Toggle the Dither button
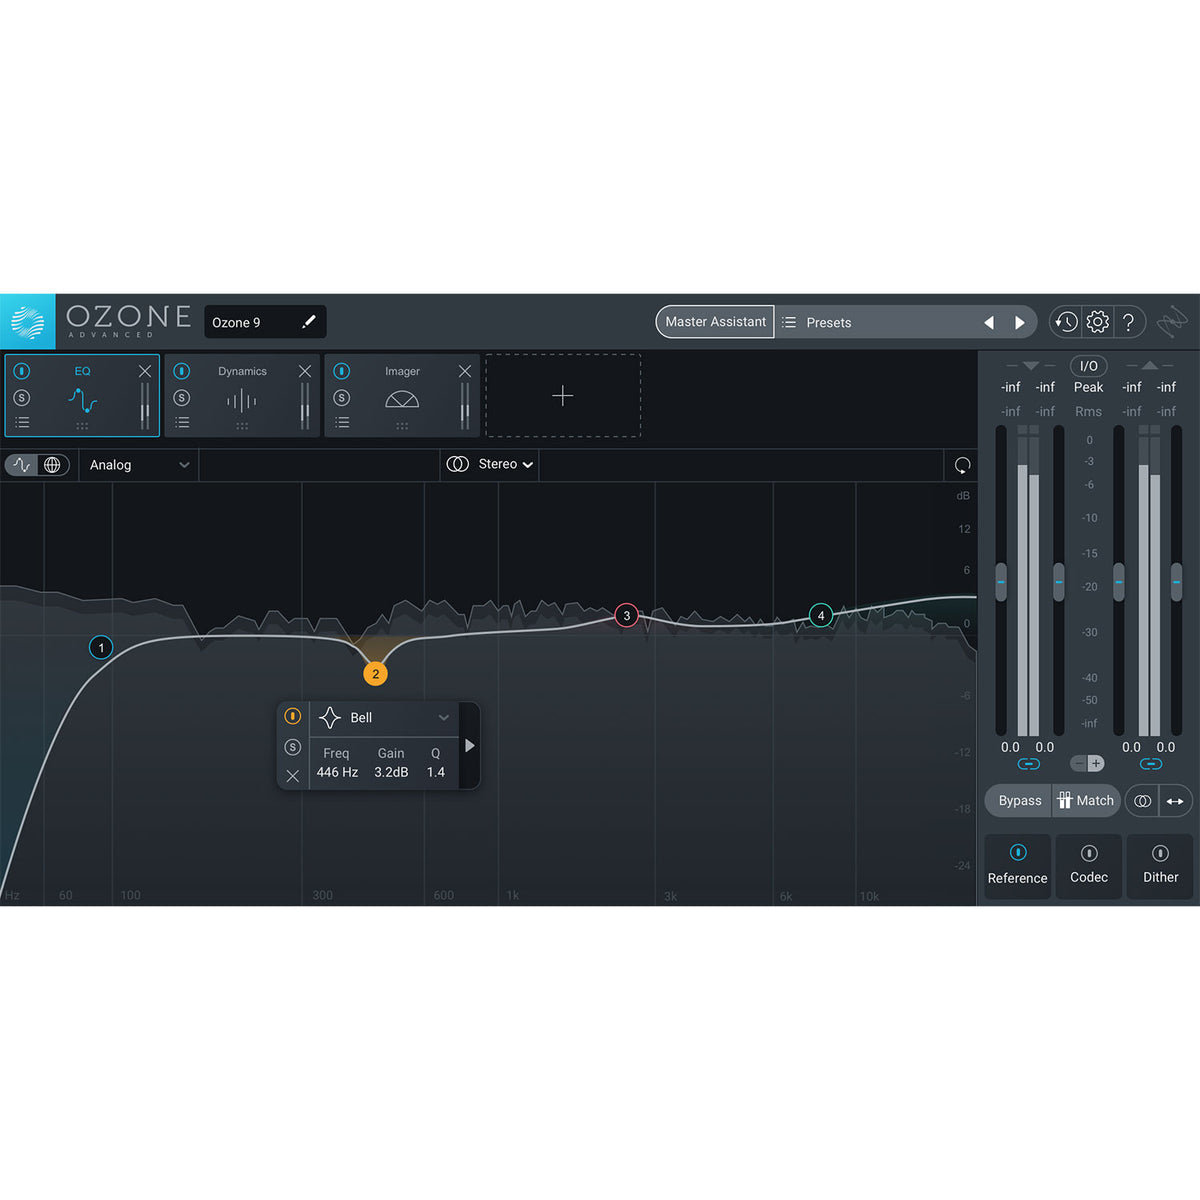This screenshot has width=1200, height=1200. (1160, 866)
